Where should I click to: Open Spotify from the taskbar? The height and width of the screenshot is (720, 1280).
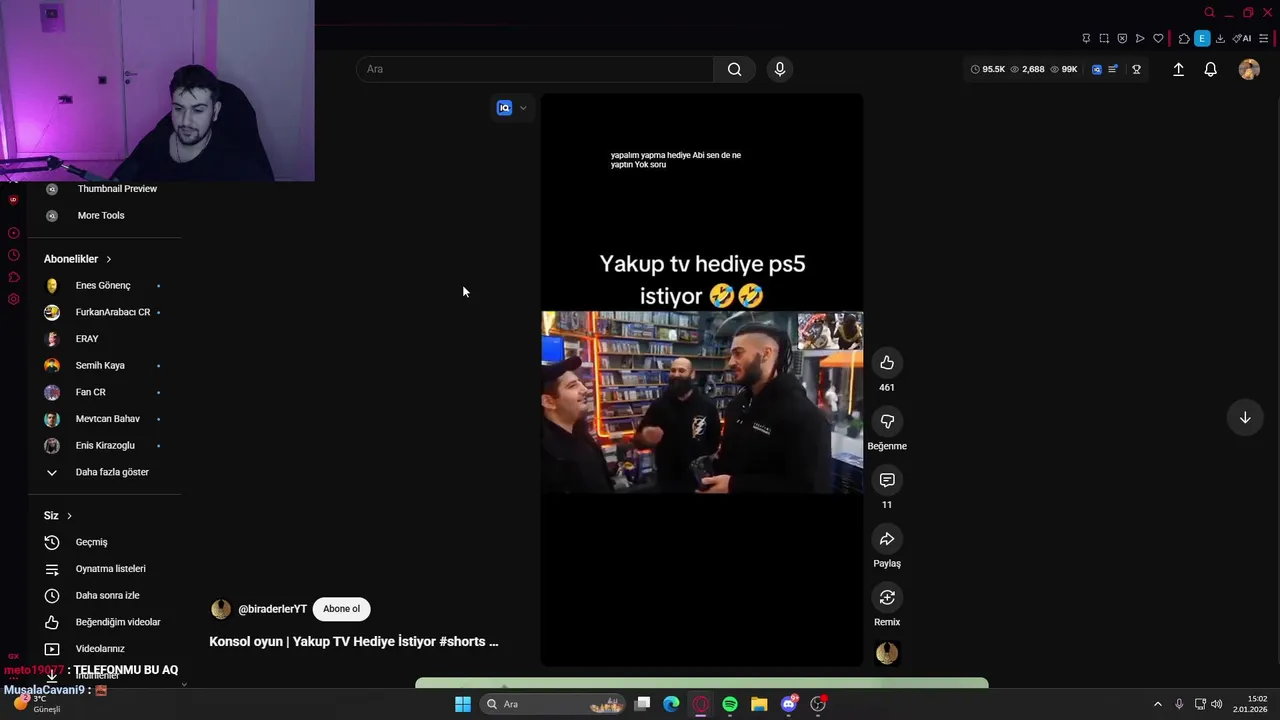pos(730,704)
